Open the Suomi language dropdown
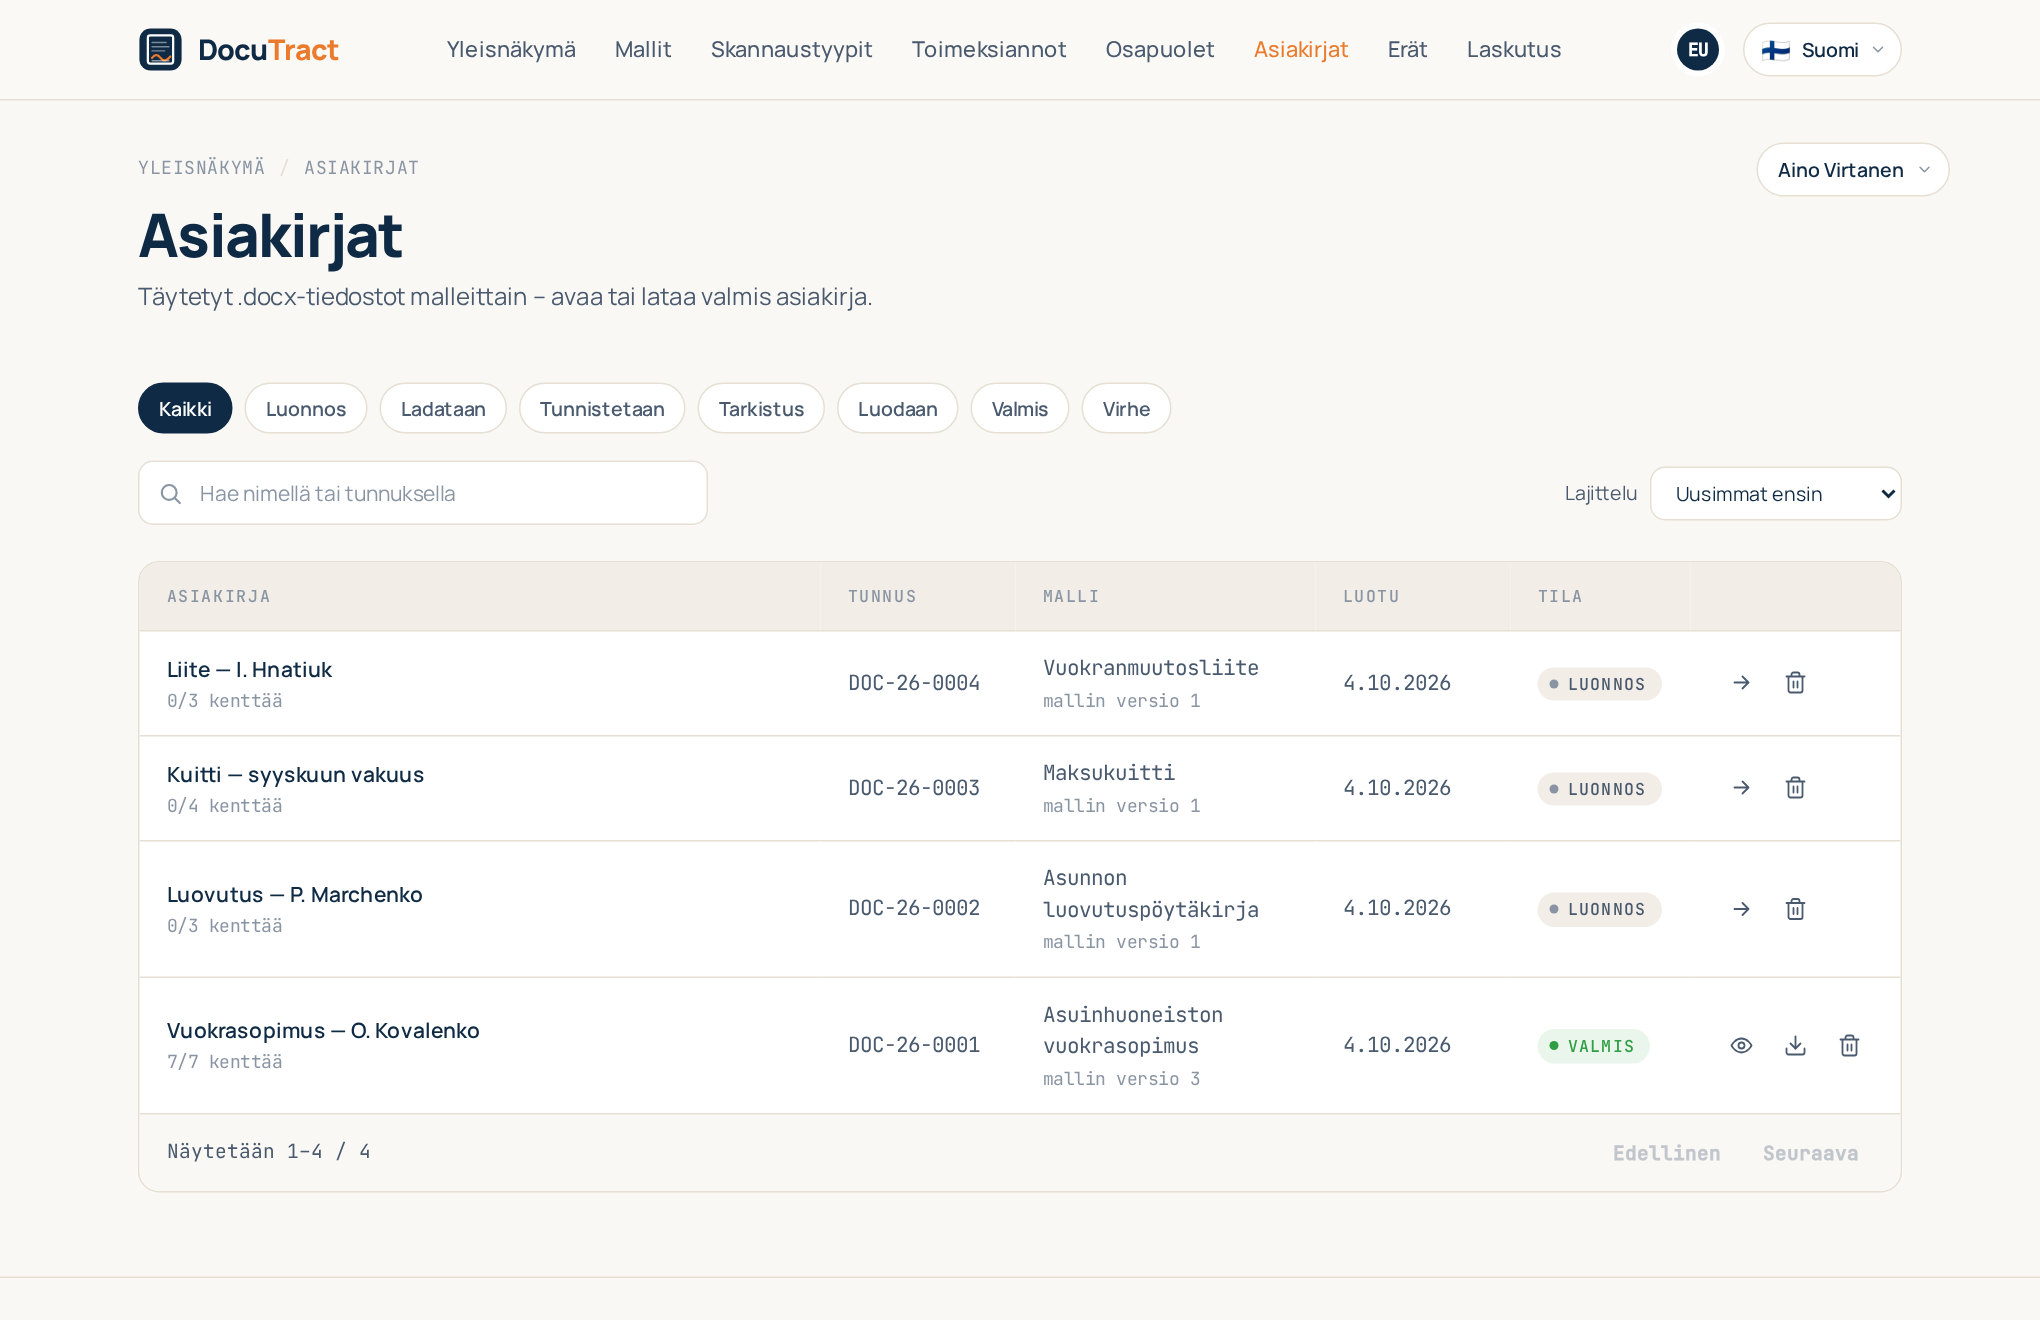Image resolution: width=2040 pixels, height=1320 pixels. [x=1822, y=50]
